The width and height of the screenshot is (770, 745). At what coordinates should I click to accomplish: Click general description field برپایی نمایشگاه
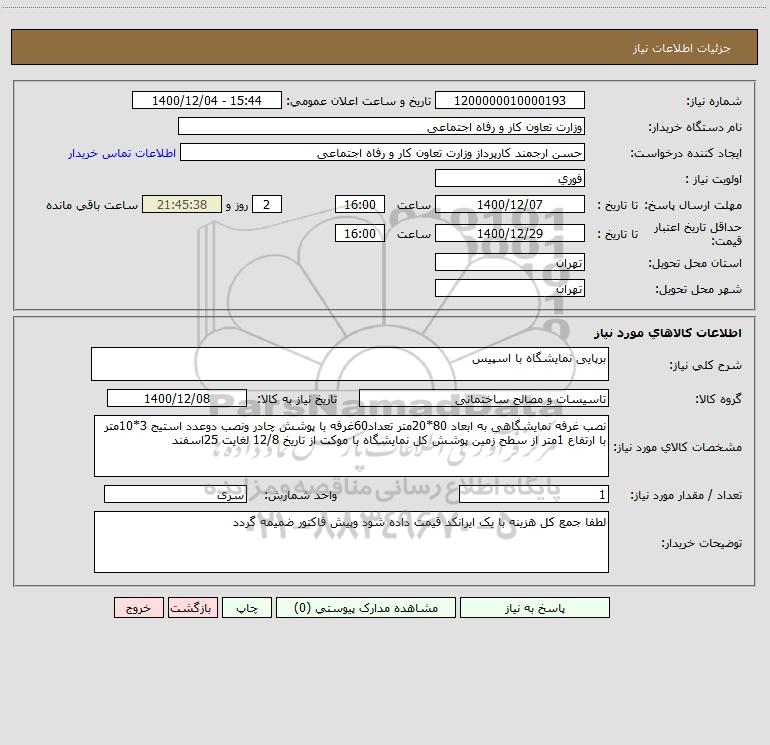(x=350, y=364)
